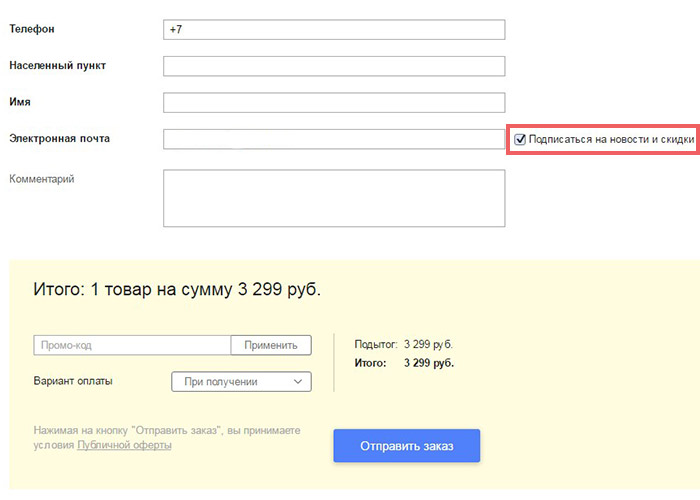
Task: Click the Вариант оплаты label
Action: 73,381
